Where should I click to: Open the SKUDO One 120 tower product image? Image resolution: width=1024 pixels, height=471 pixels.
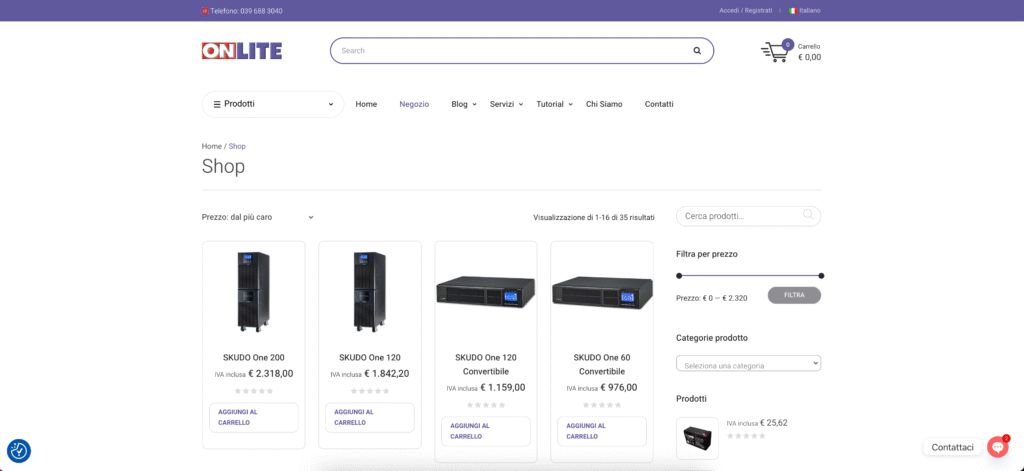click(370, 293)
